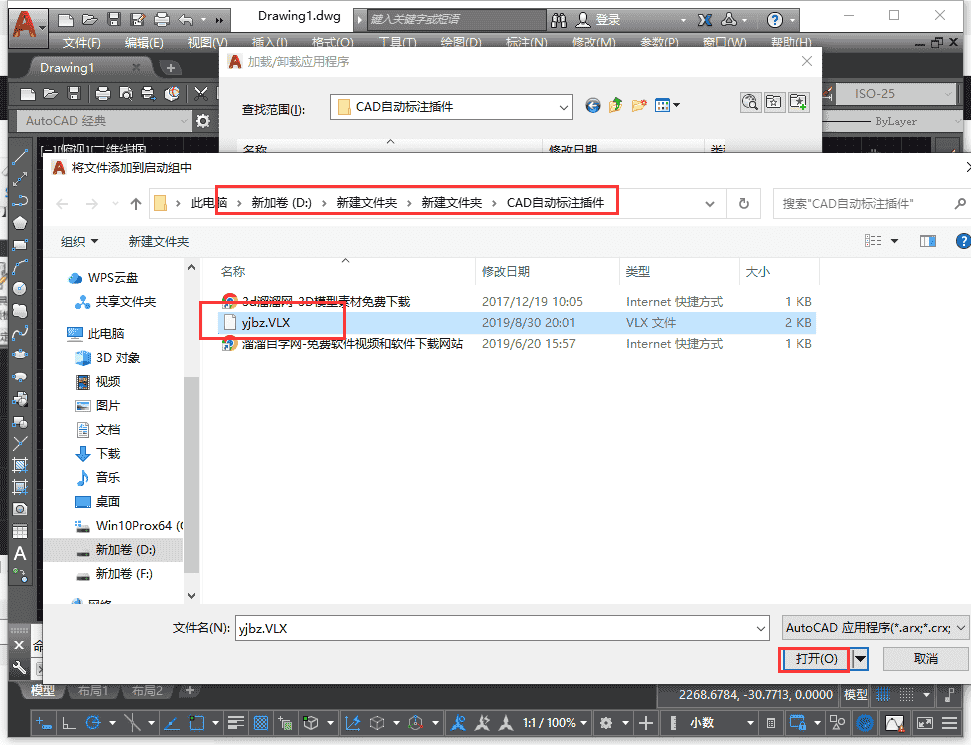
Task: Click Plot printer icon in quick access toolbar
Action: [x=162, y=20]
